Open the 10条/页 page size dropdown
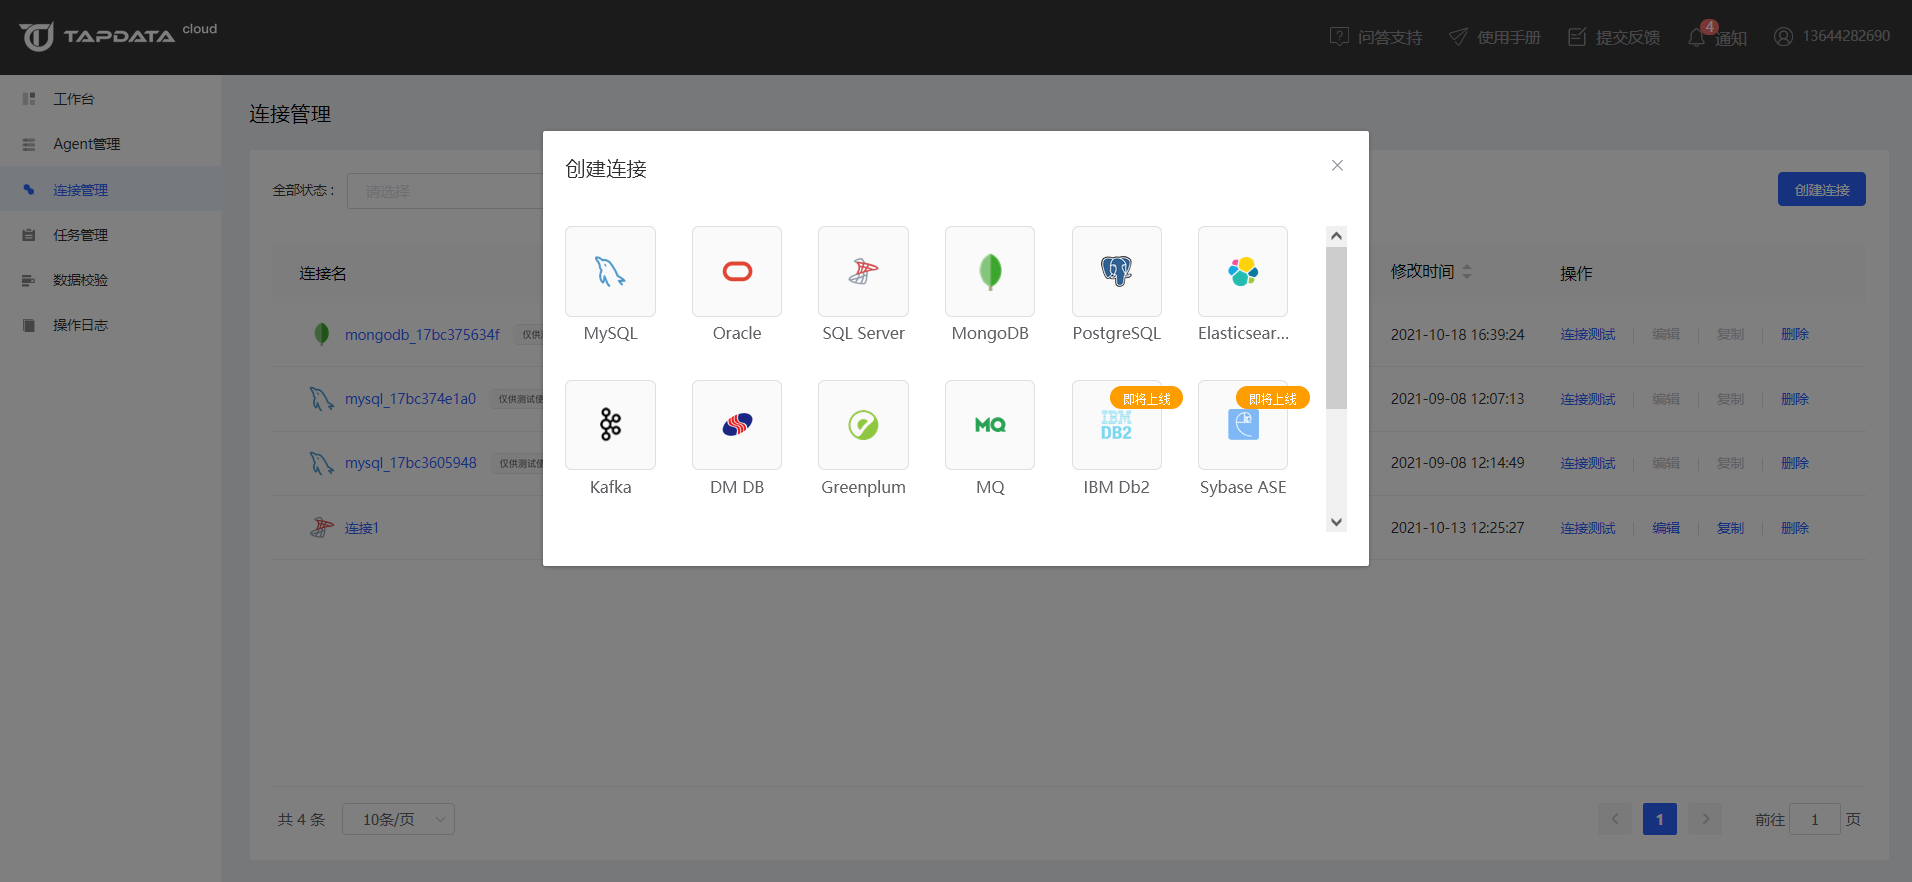The width and height of the screenshot is (1912, 882). pyautogui.click(x=398, y=819)
